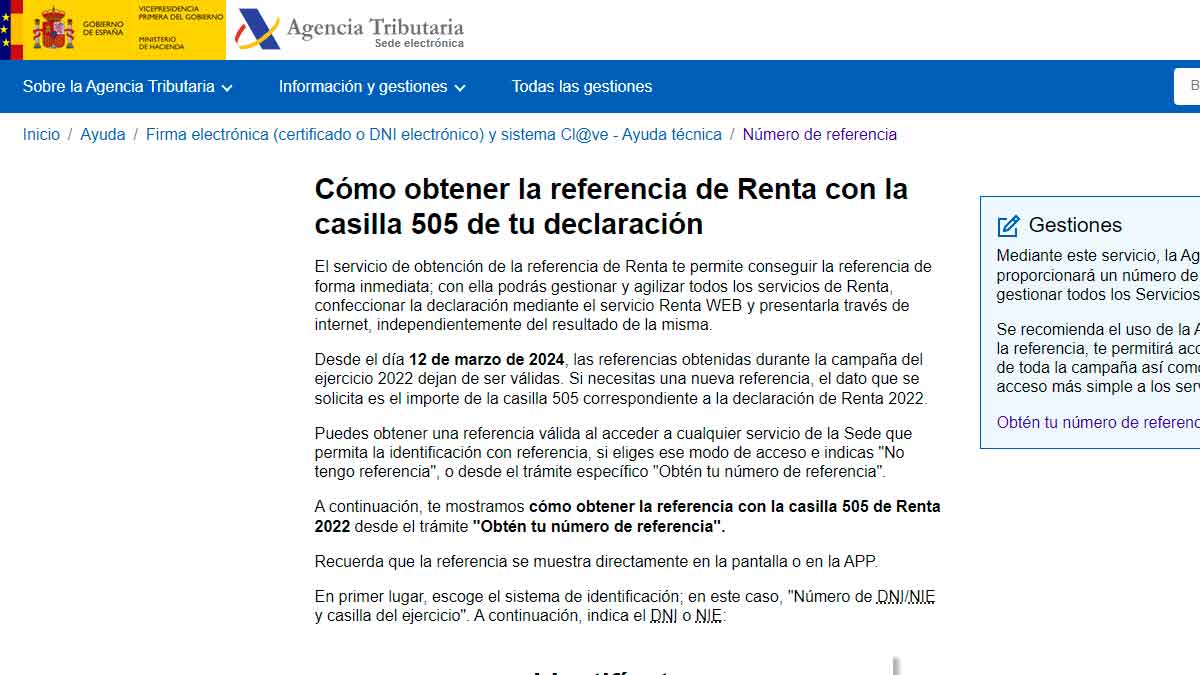Open the Buscar search box top right
This screenshot has width=1200, height=675.
pos(1190,86)
